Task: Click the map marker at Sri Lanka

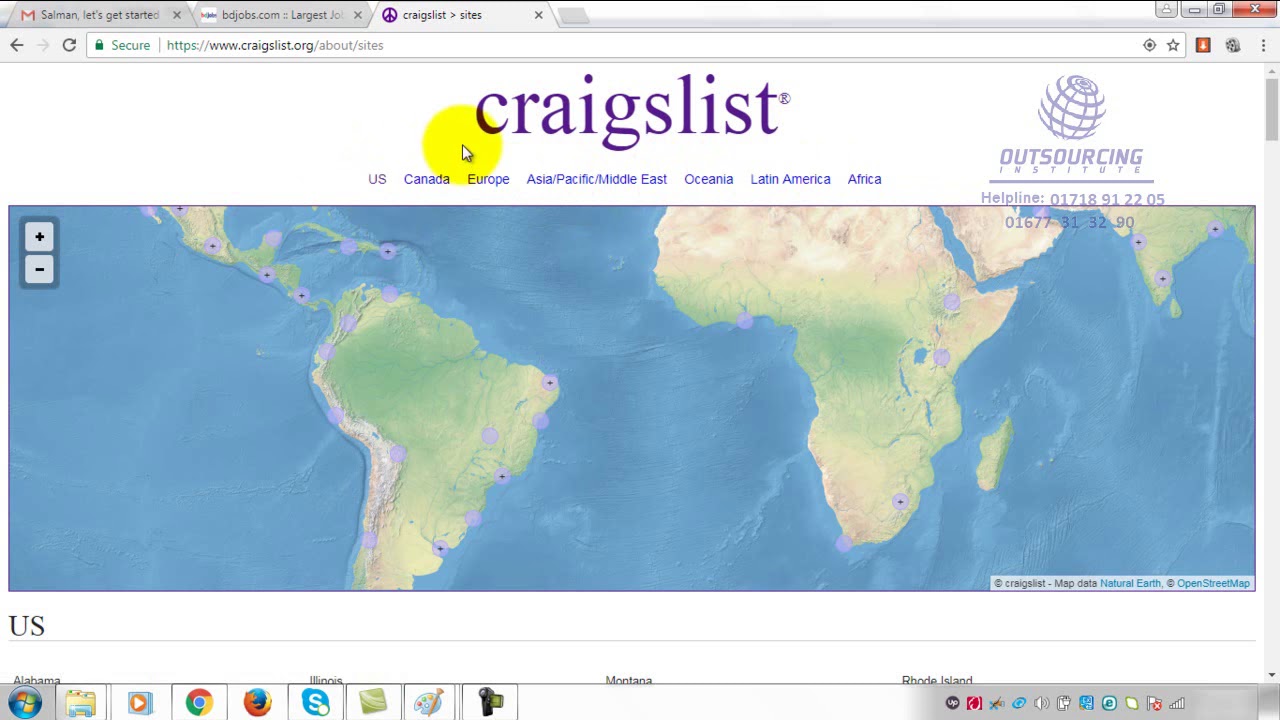Action: (1162, 279)
